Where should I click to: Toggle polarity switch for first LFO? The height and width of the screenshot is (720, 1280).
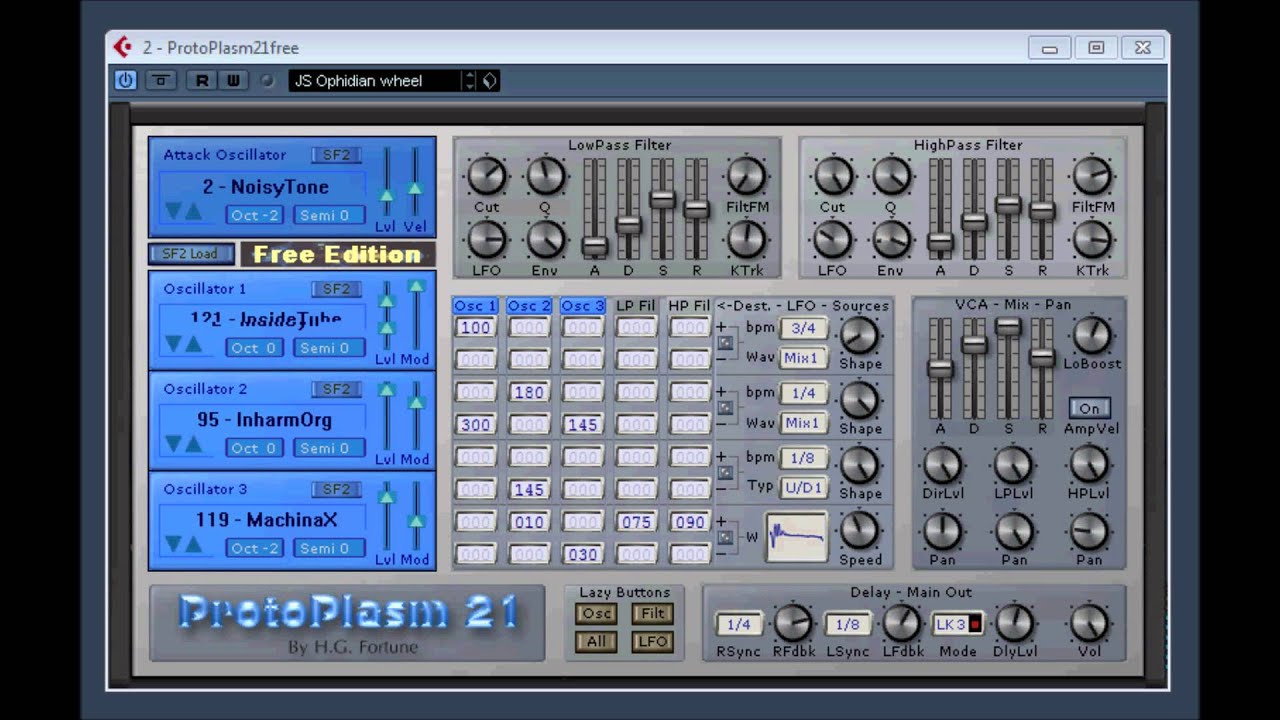click(x=725, y=343)
